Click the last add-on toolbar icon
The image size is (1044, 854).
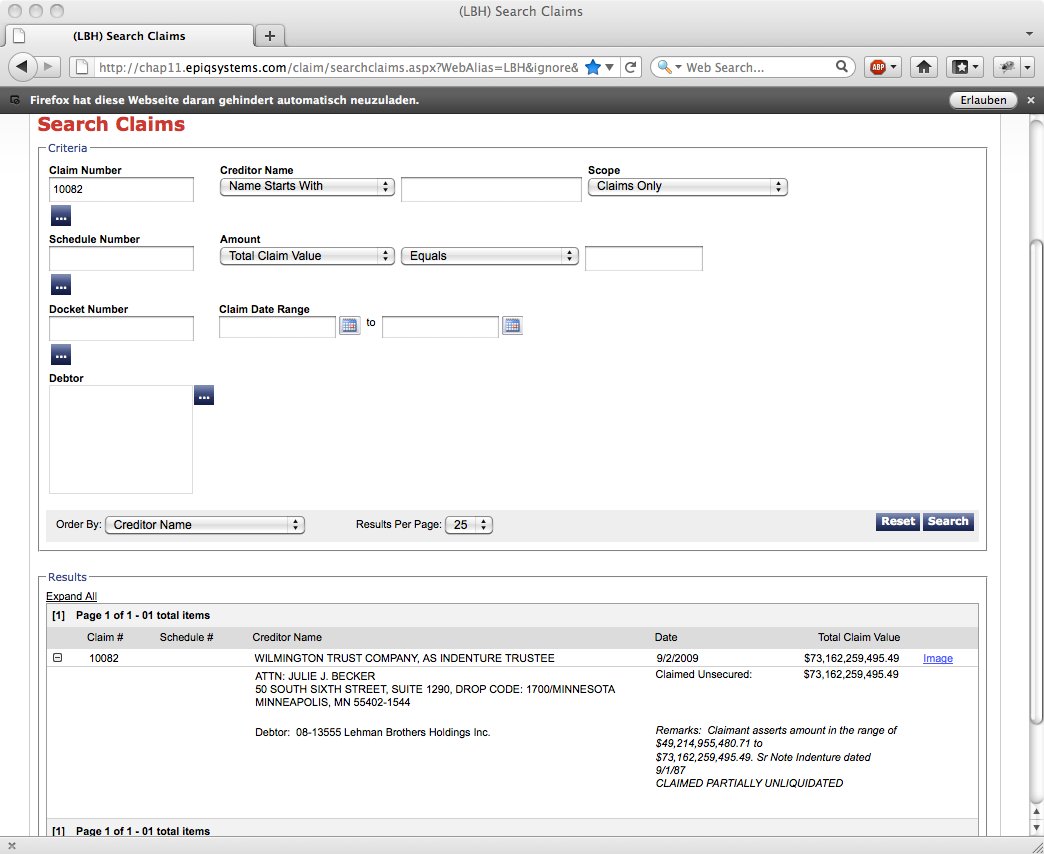1007,67
